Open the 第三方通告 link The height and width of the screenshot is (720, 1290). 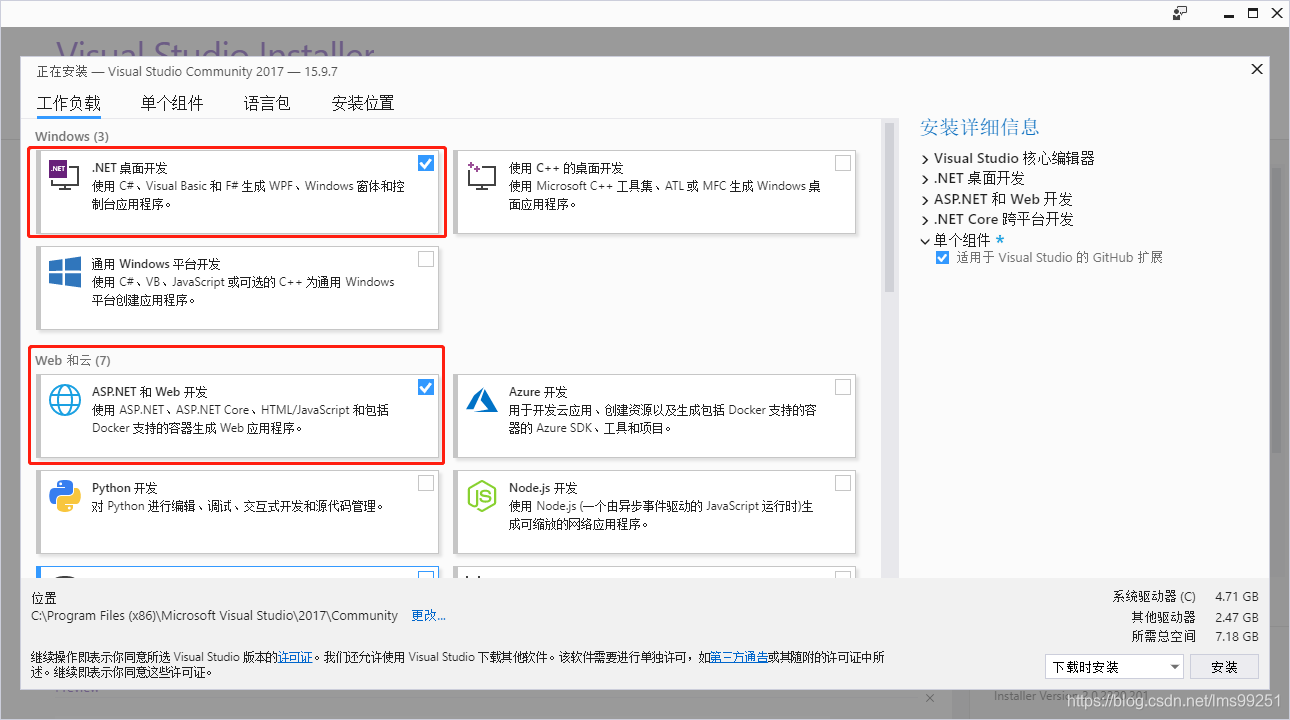(x=739, y=657)
